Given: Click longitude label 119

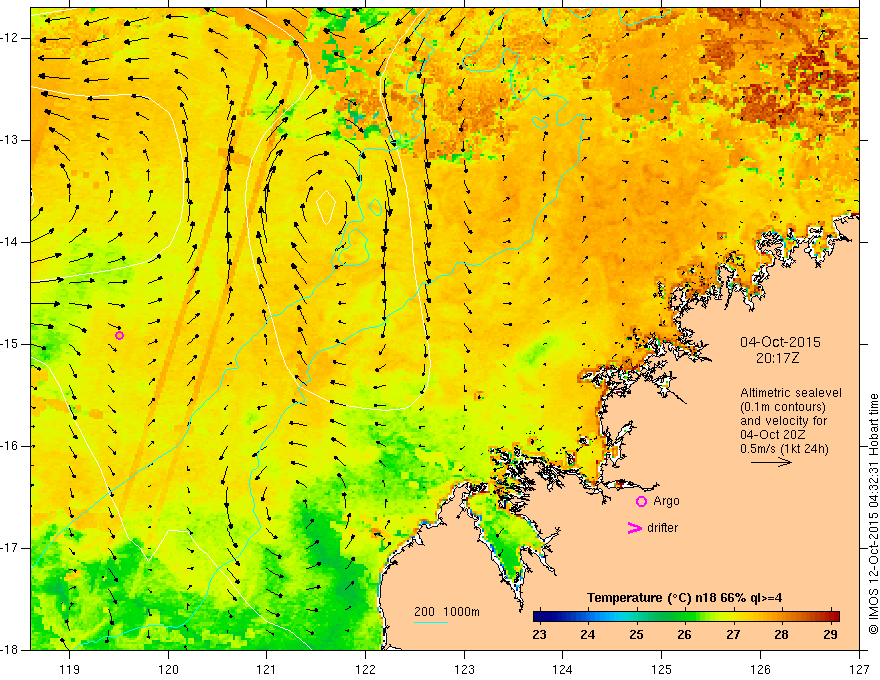Looking at the screenshot, I should pyautogui.click(x=70, y=670).
